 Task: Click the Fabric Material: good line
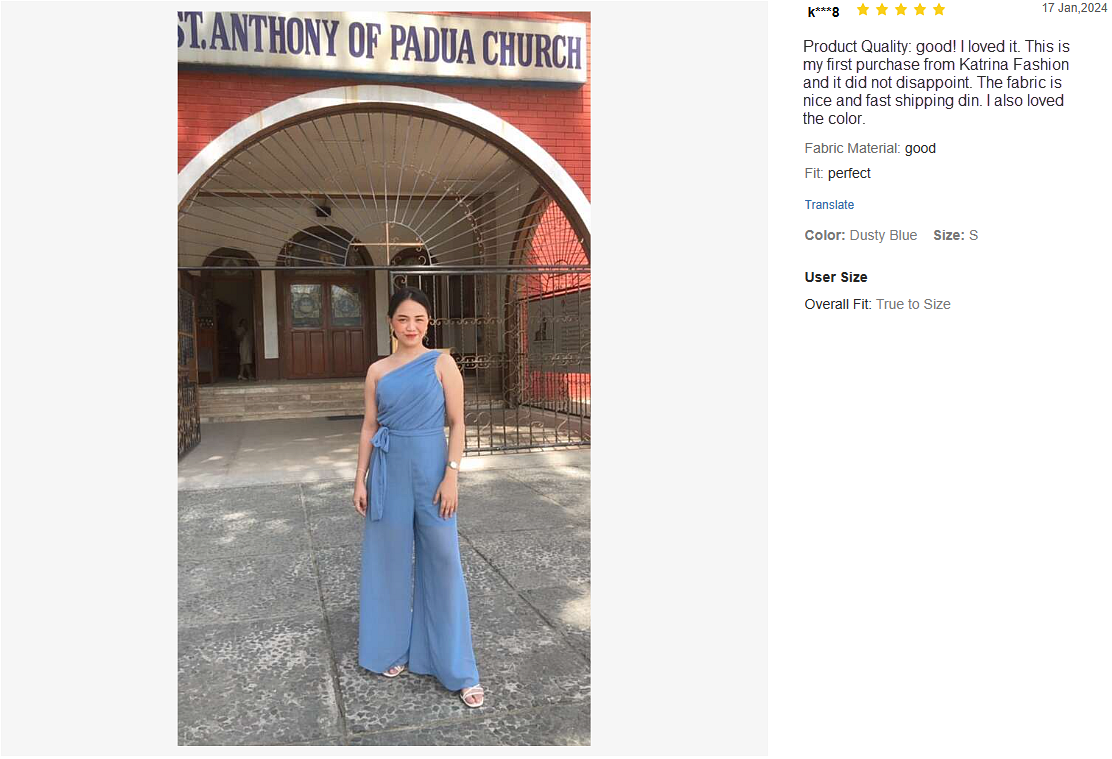point(870,148)
